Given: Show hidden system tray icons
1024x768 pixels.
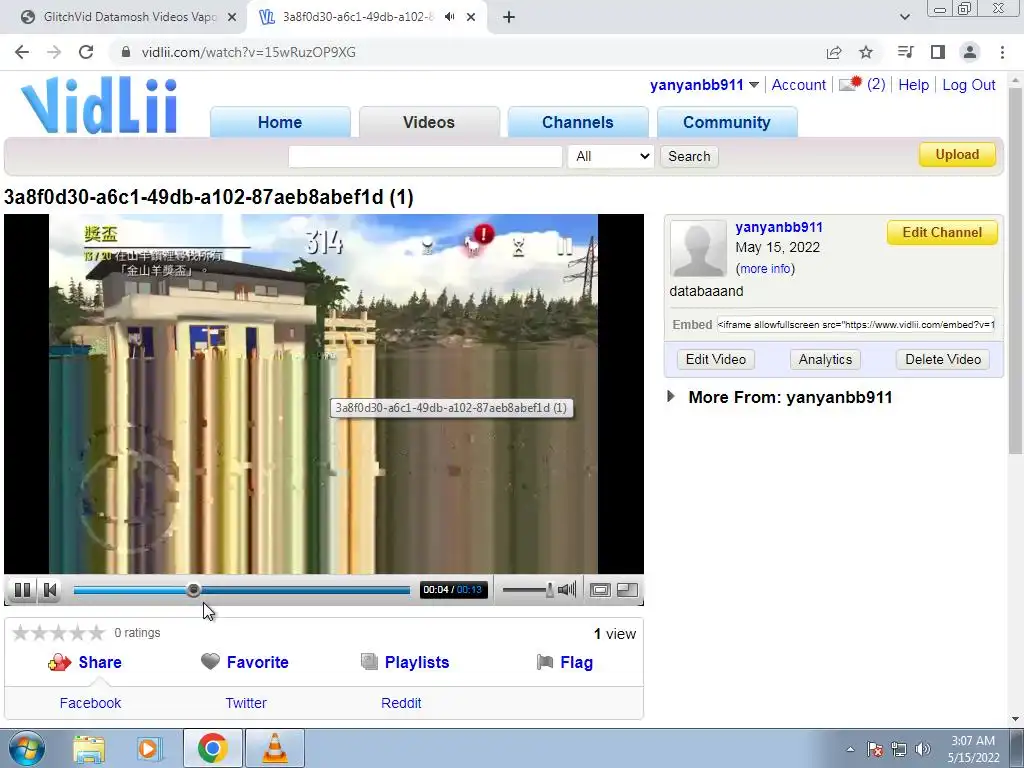Looking at the screenshot, I should 850,750.
